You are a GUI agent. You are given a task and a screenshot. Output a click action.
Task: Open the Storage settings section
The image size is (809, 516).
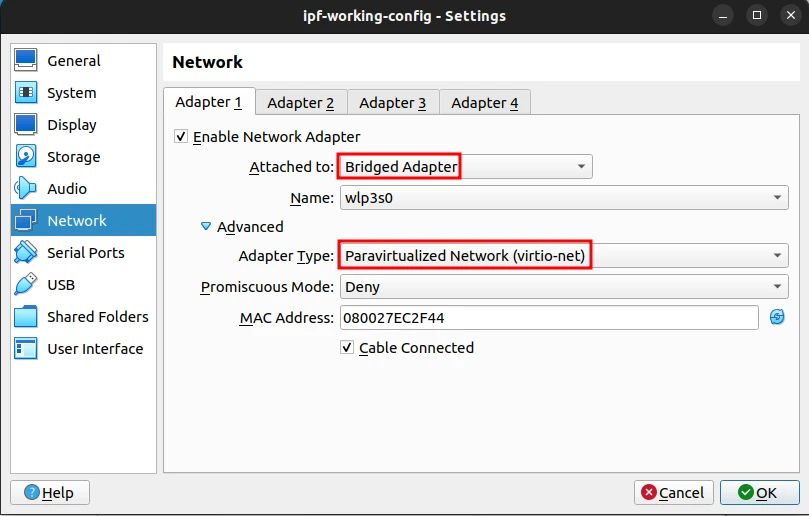[73, 157]
